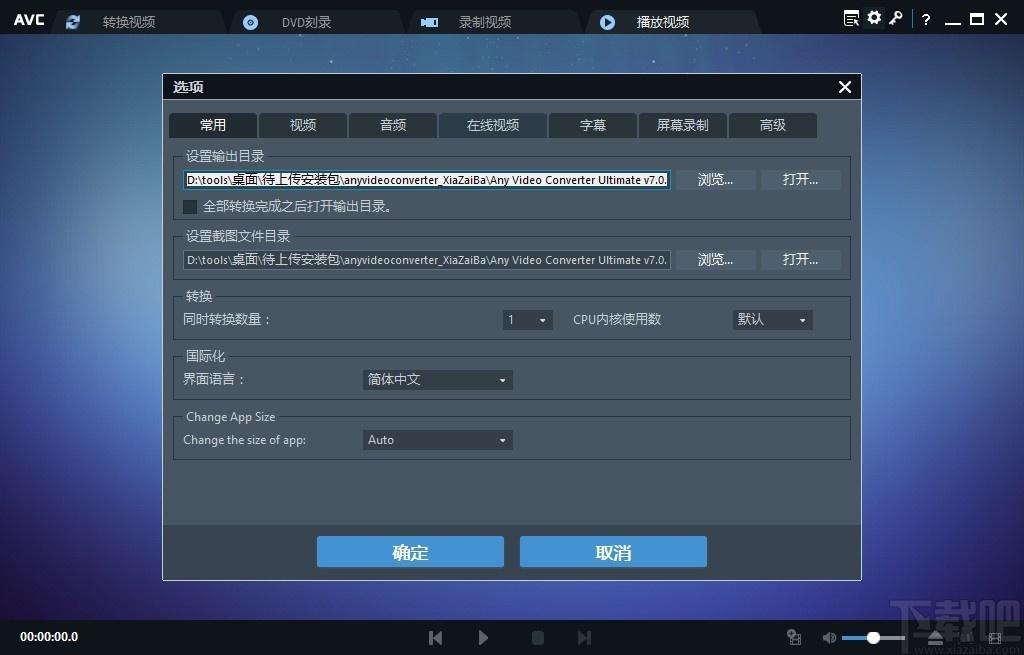Image resolution: width=1024 pixels, height=655 pixels.
Task: Select the 常用 options tab
Action: click(x=213, y=125)
